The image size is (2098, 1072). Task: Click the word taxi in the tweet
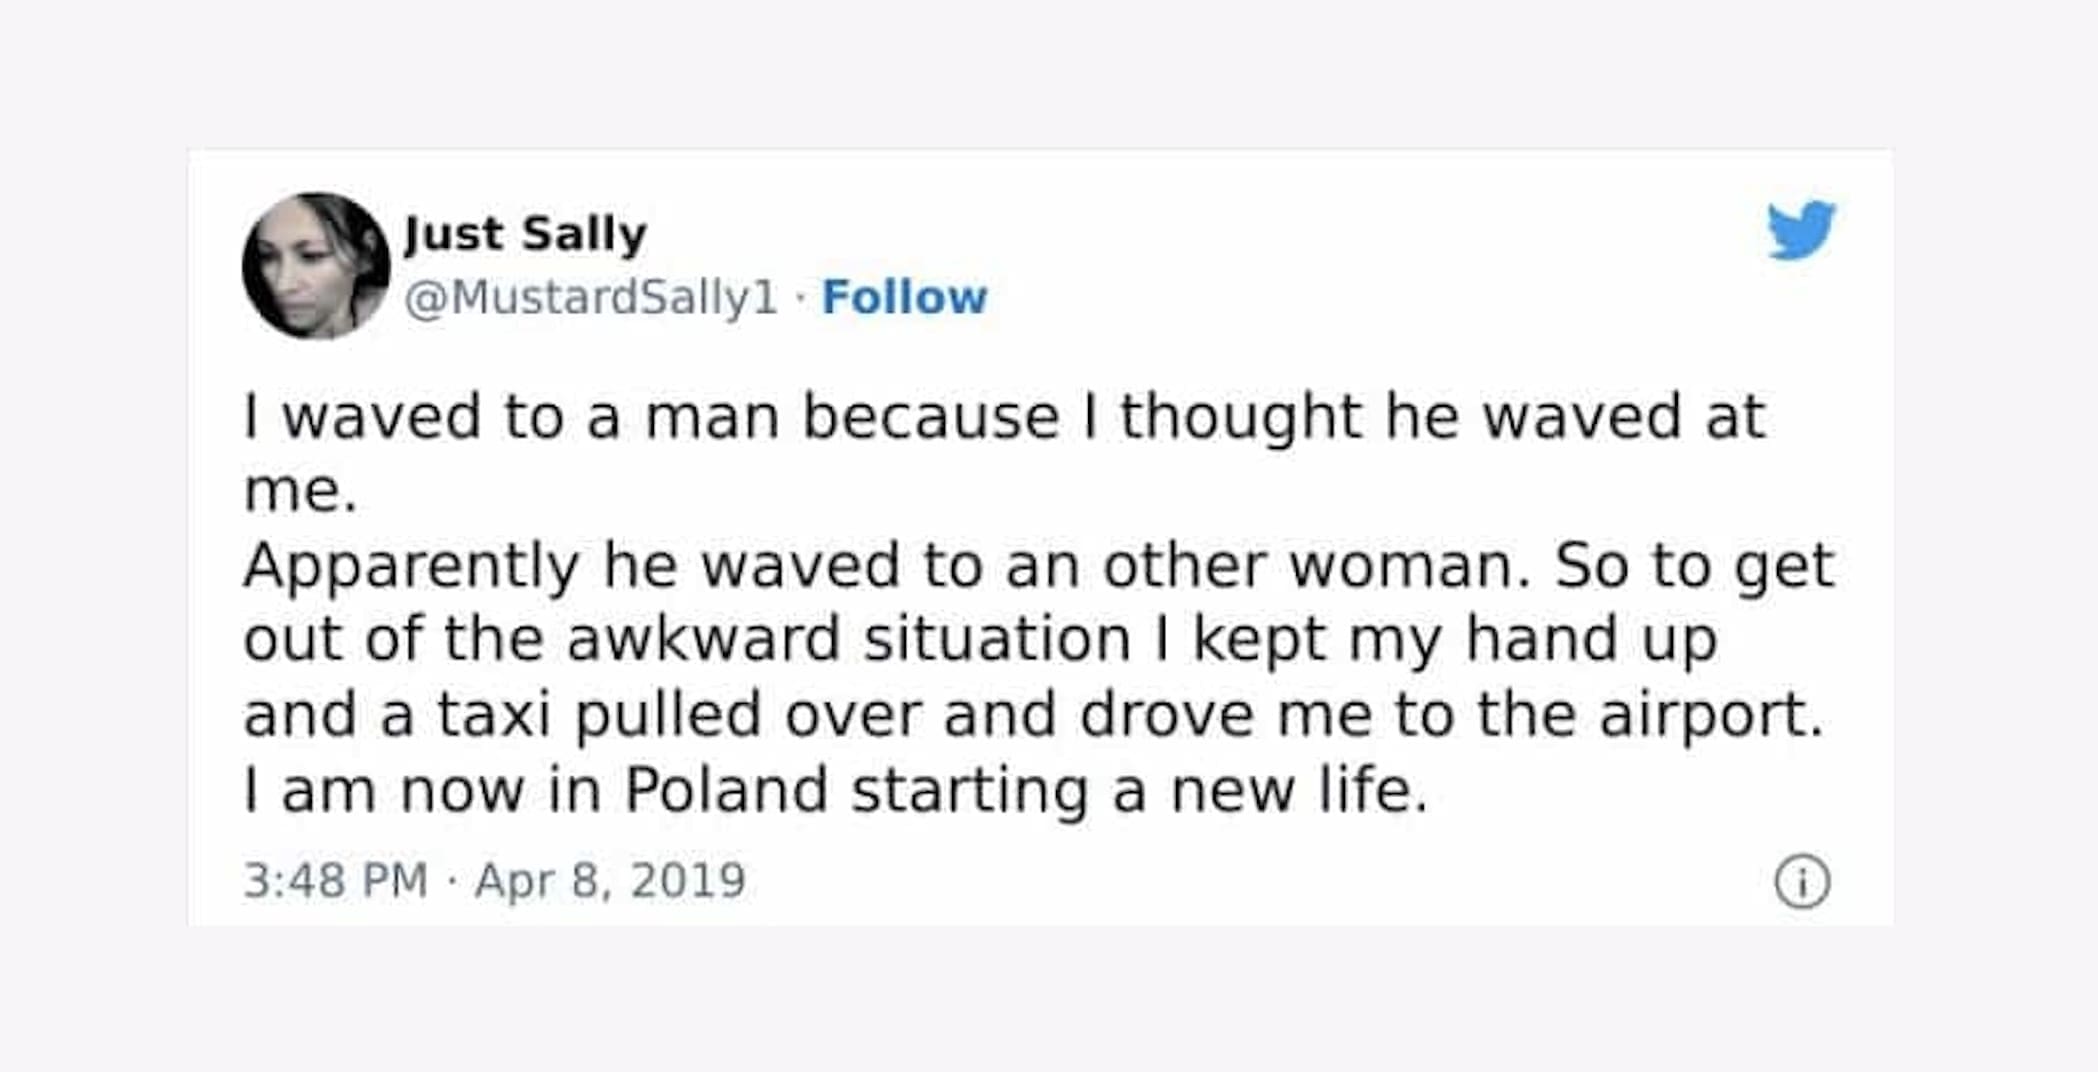pos(494,715)
